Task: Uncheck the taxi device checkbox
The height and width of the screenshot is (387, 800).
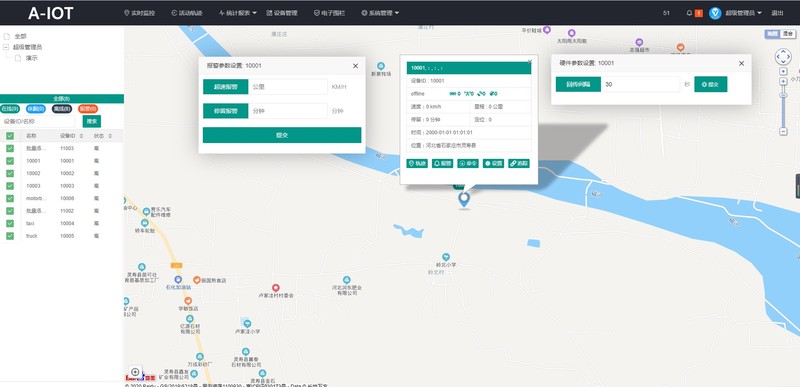Action: pyautogui.click(x=10, y=223)
